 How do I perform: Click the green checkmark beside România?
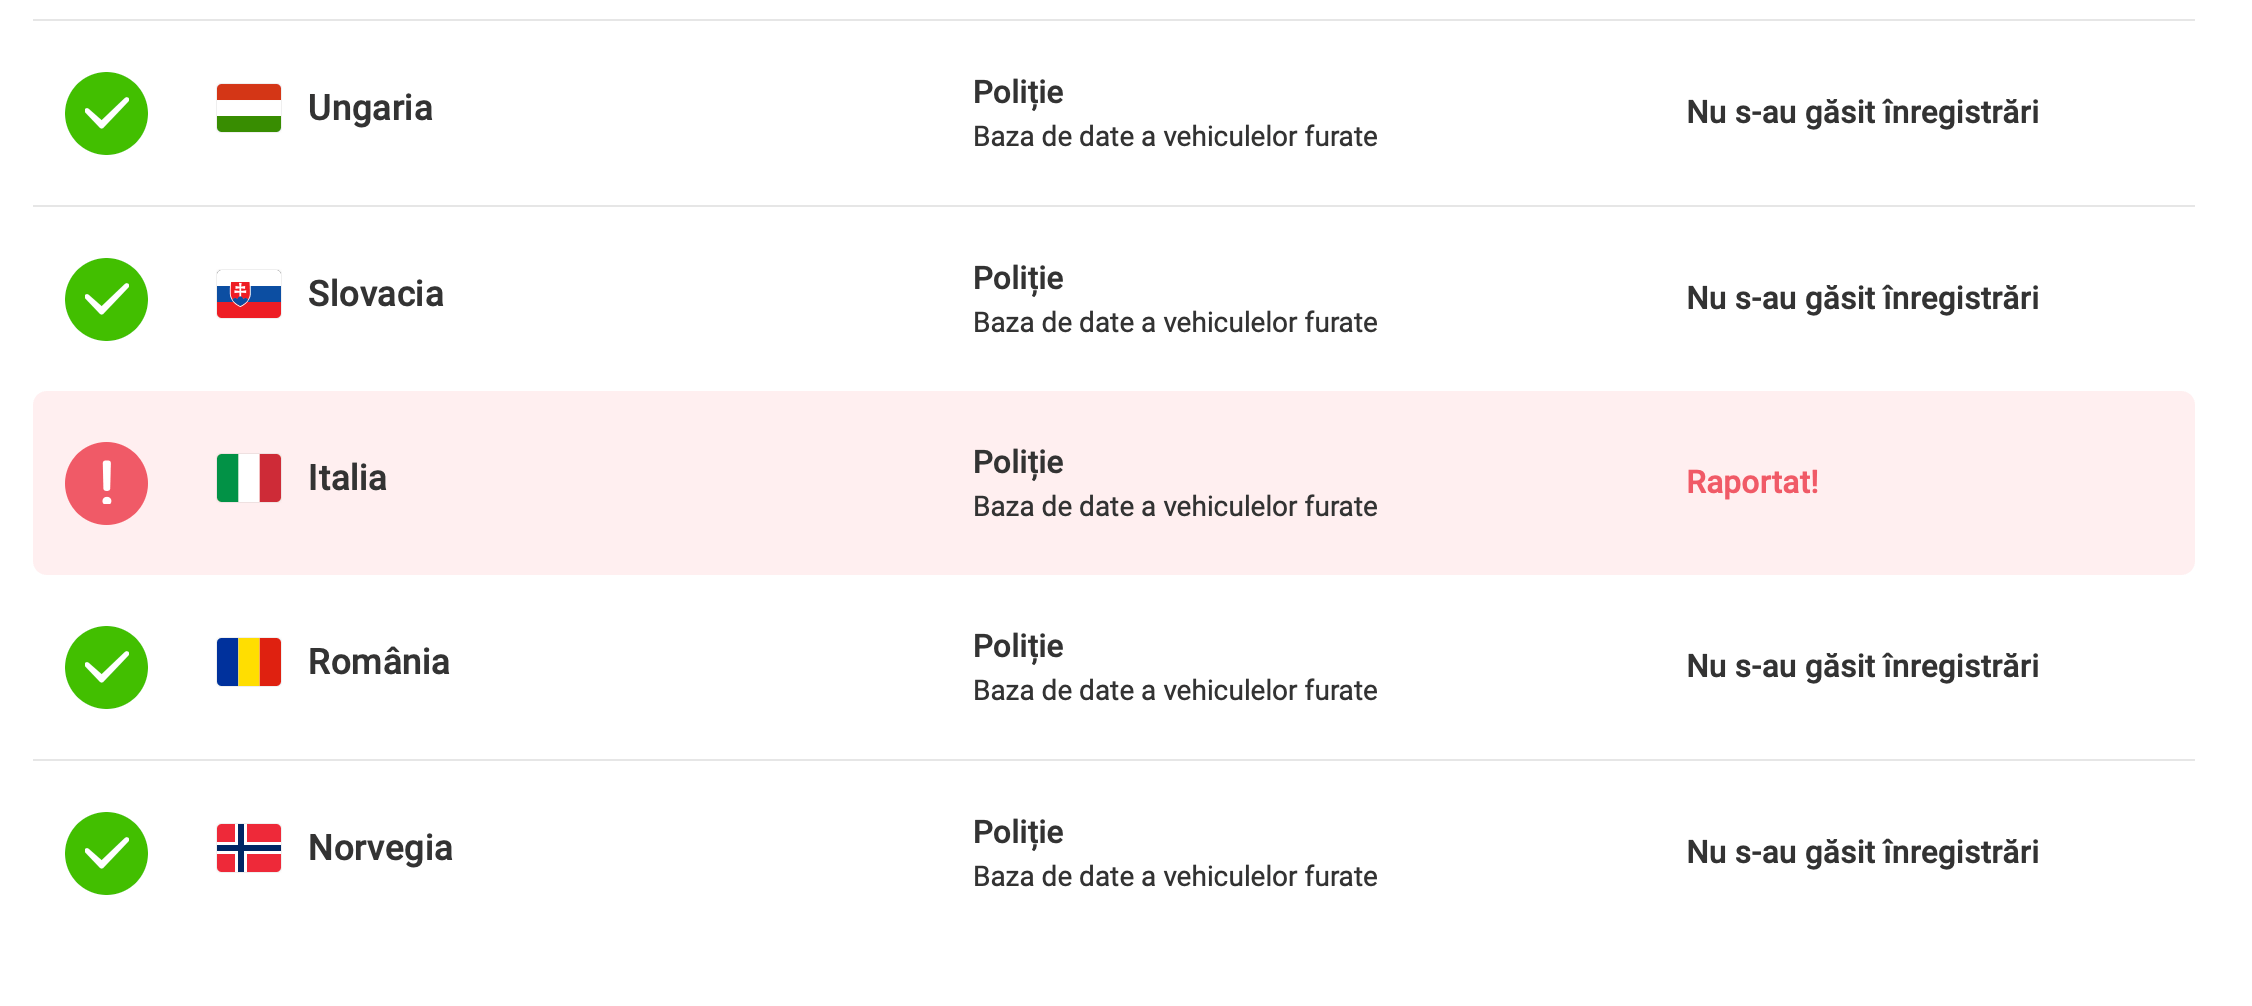click(106, 667)
